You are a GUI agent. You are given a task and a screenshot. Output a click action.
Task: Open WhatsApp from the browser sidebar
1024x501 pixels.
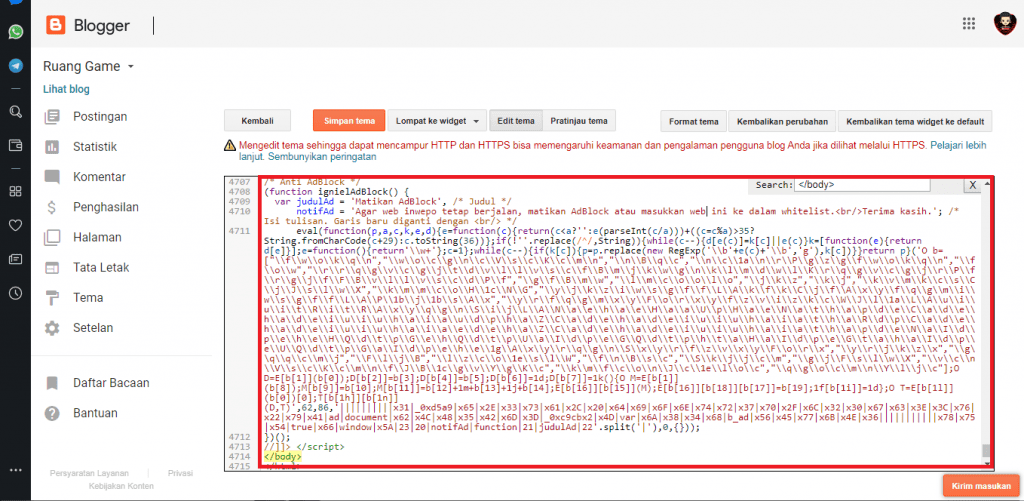tap(15, 31)
